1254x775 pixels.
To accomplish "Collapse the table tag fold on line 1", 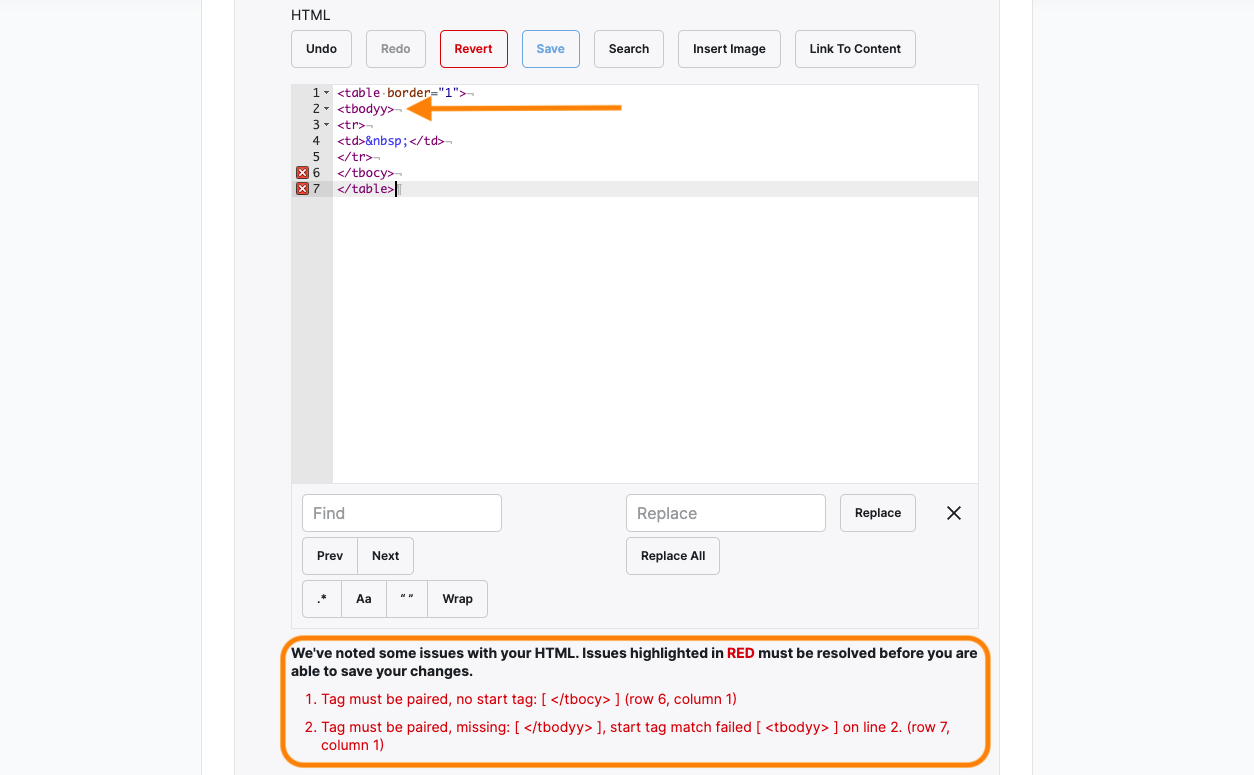I will point(327,91).
